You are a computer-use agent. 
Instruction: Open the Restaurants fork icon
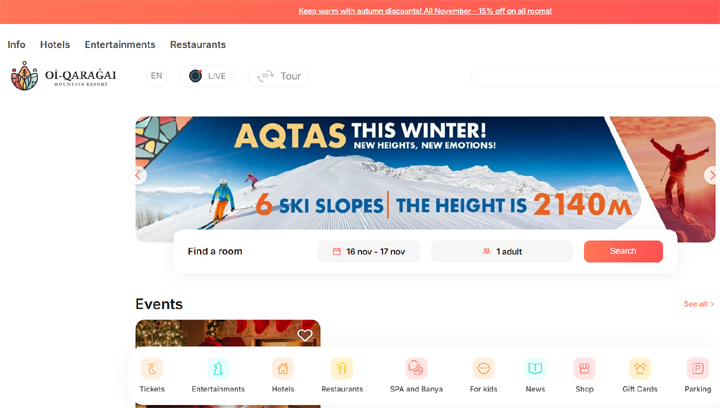coord(342,369)
